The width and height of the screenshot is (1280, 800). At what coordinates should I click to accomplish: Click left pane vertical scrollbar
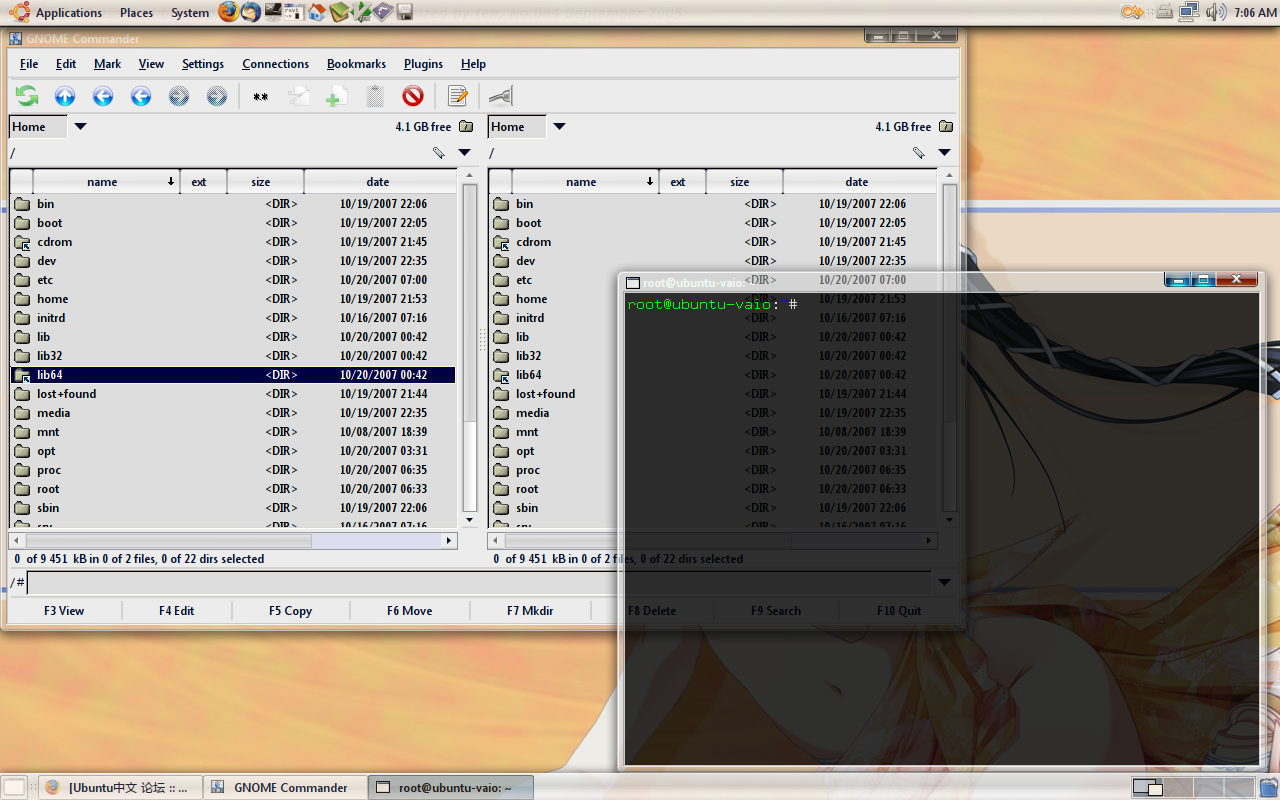point(468,348)
